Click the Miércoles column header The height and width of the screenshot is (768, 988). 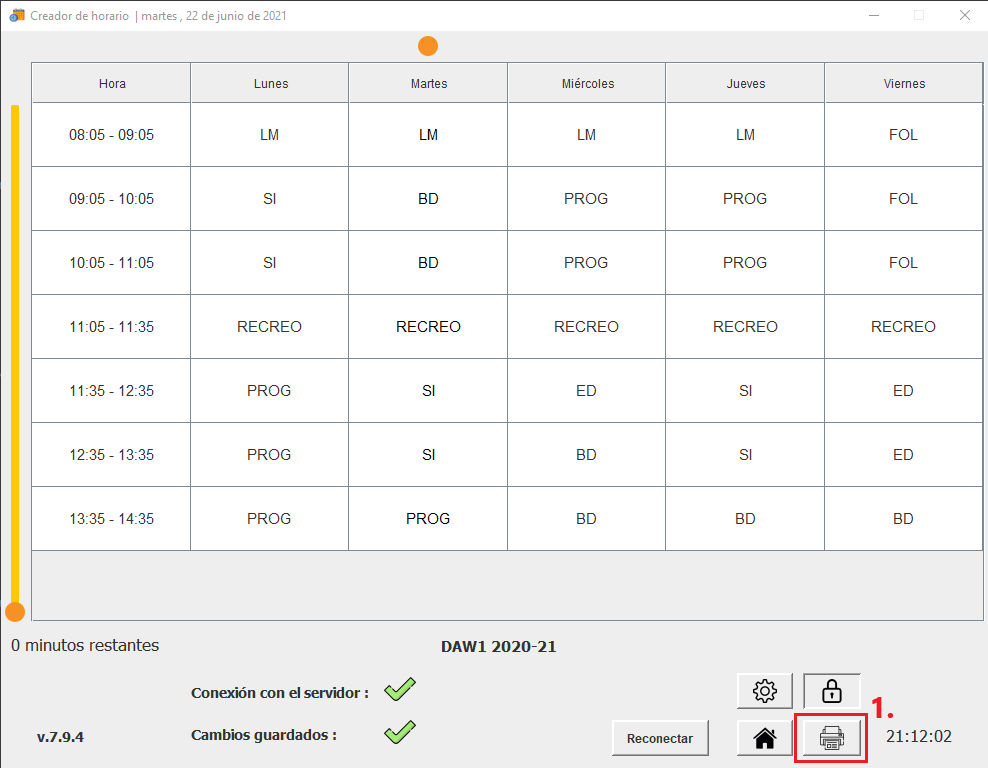[587, 84]
